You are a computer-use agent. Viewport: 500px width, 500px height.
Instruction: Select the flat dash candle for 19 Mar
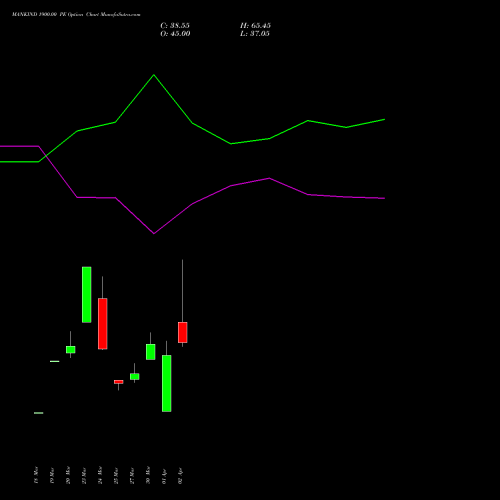[x=55, y=361]
